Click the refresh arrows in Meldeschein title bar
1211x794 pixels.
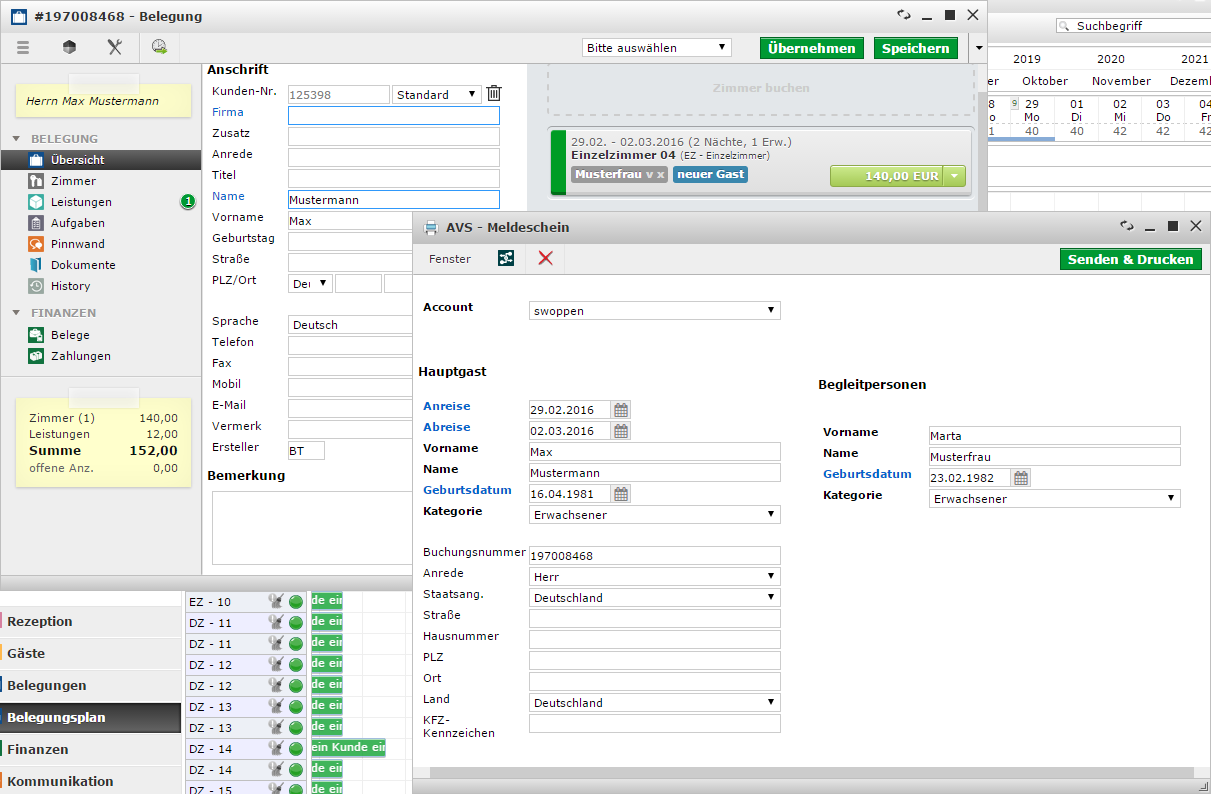point(1127,226)
